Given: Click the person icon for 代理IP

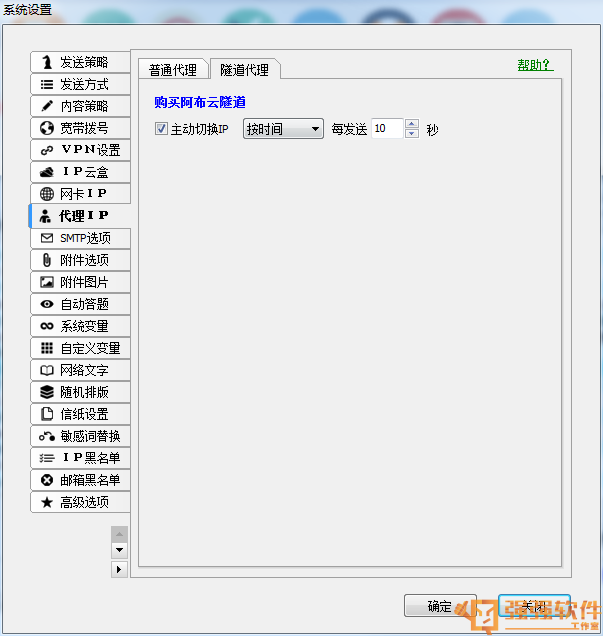Looking at the screenshot, I should click(45, 216).
